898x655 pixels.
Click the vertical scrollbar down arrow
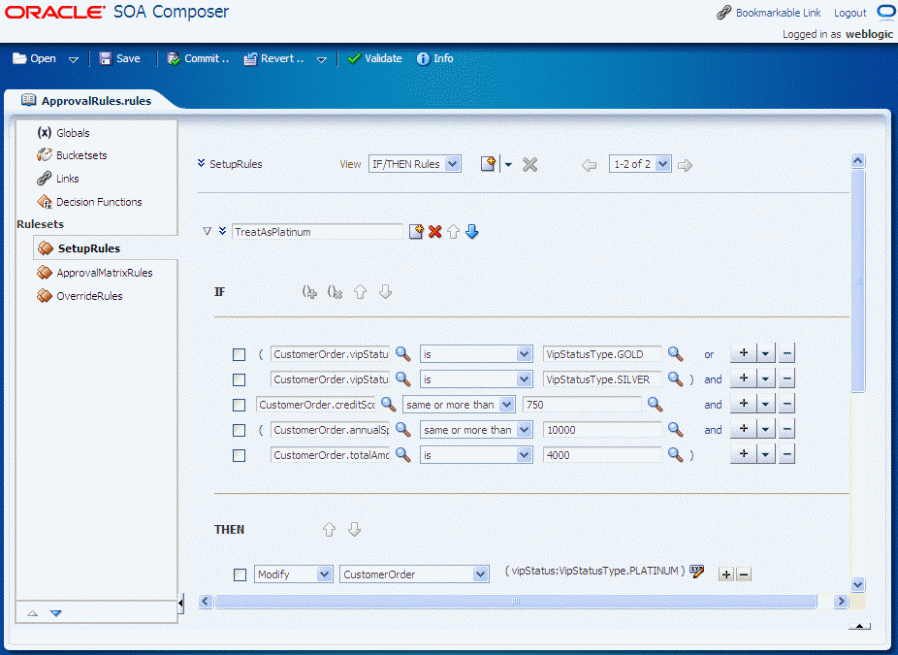point(857,585)
